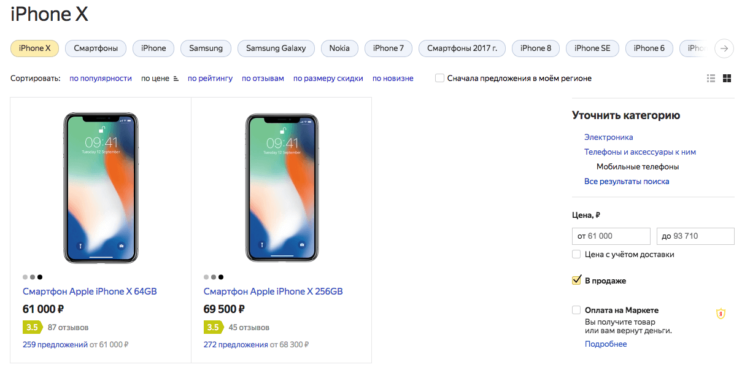Switch to grid view layout icon

click(727, 78)
